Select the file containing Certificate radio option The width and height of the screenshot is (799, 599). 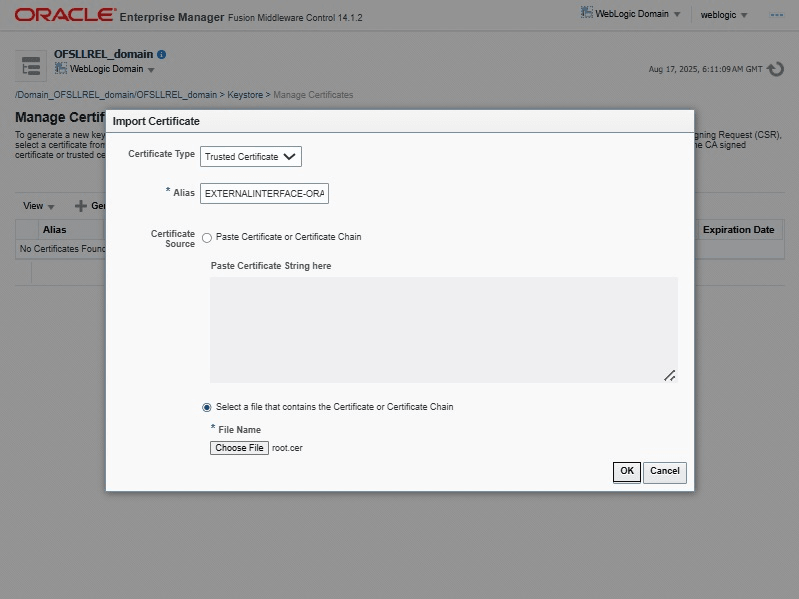point(206,407)
